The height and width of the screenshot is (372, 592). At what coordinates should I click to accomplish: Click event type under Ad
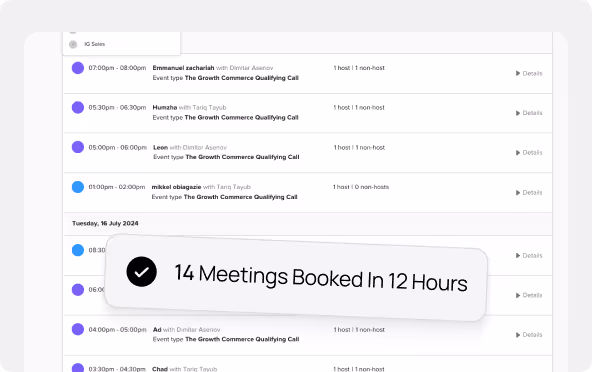pyautogui.click(x=226, y=340)
